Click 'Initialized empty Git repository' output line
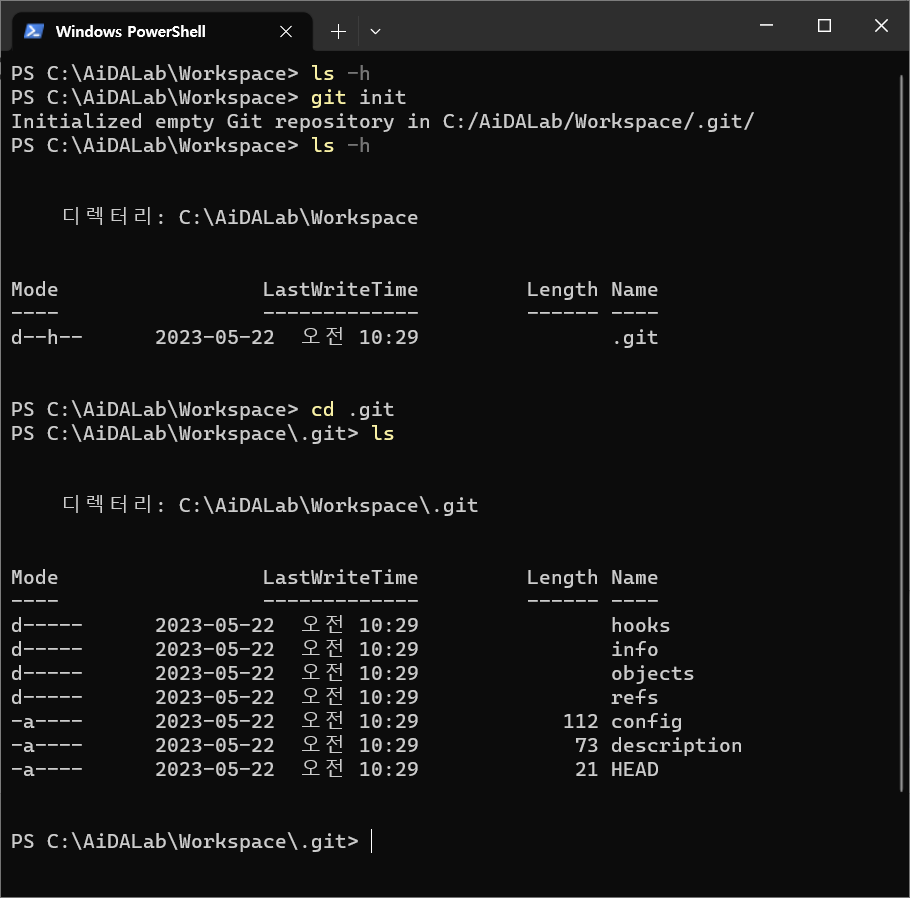 pyautogui.click(x=382, y=121)
